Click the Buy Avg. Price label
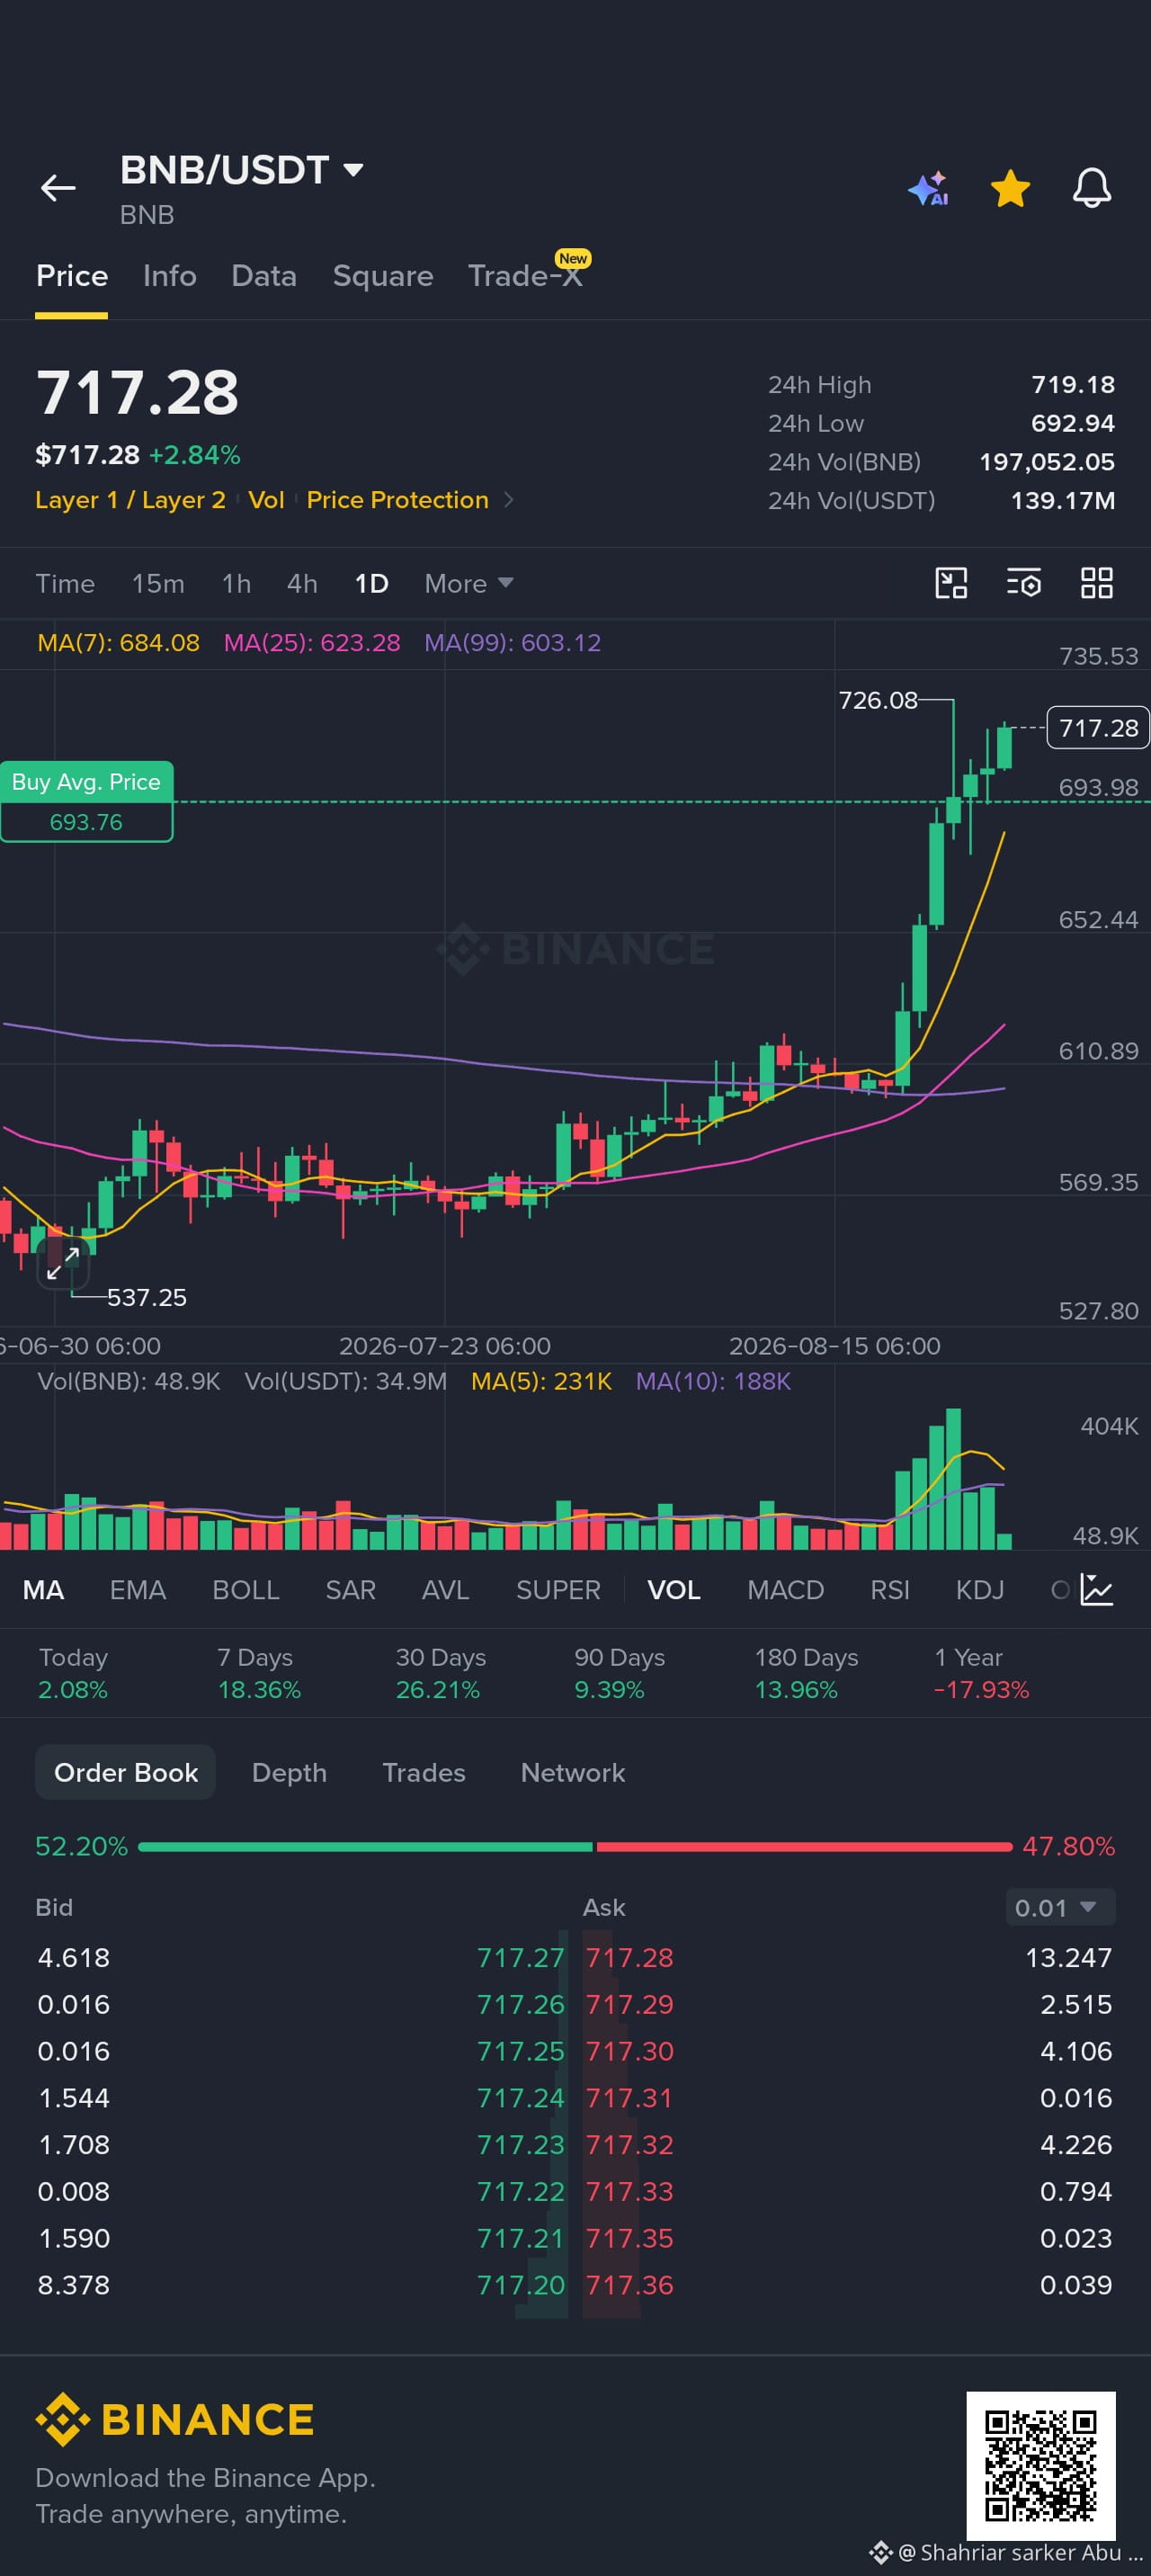Image resolution: width=1151 pixels, height=2576 pixels. [86, 782]
